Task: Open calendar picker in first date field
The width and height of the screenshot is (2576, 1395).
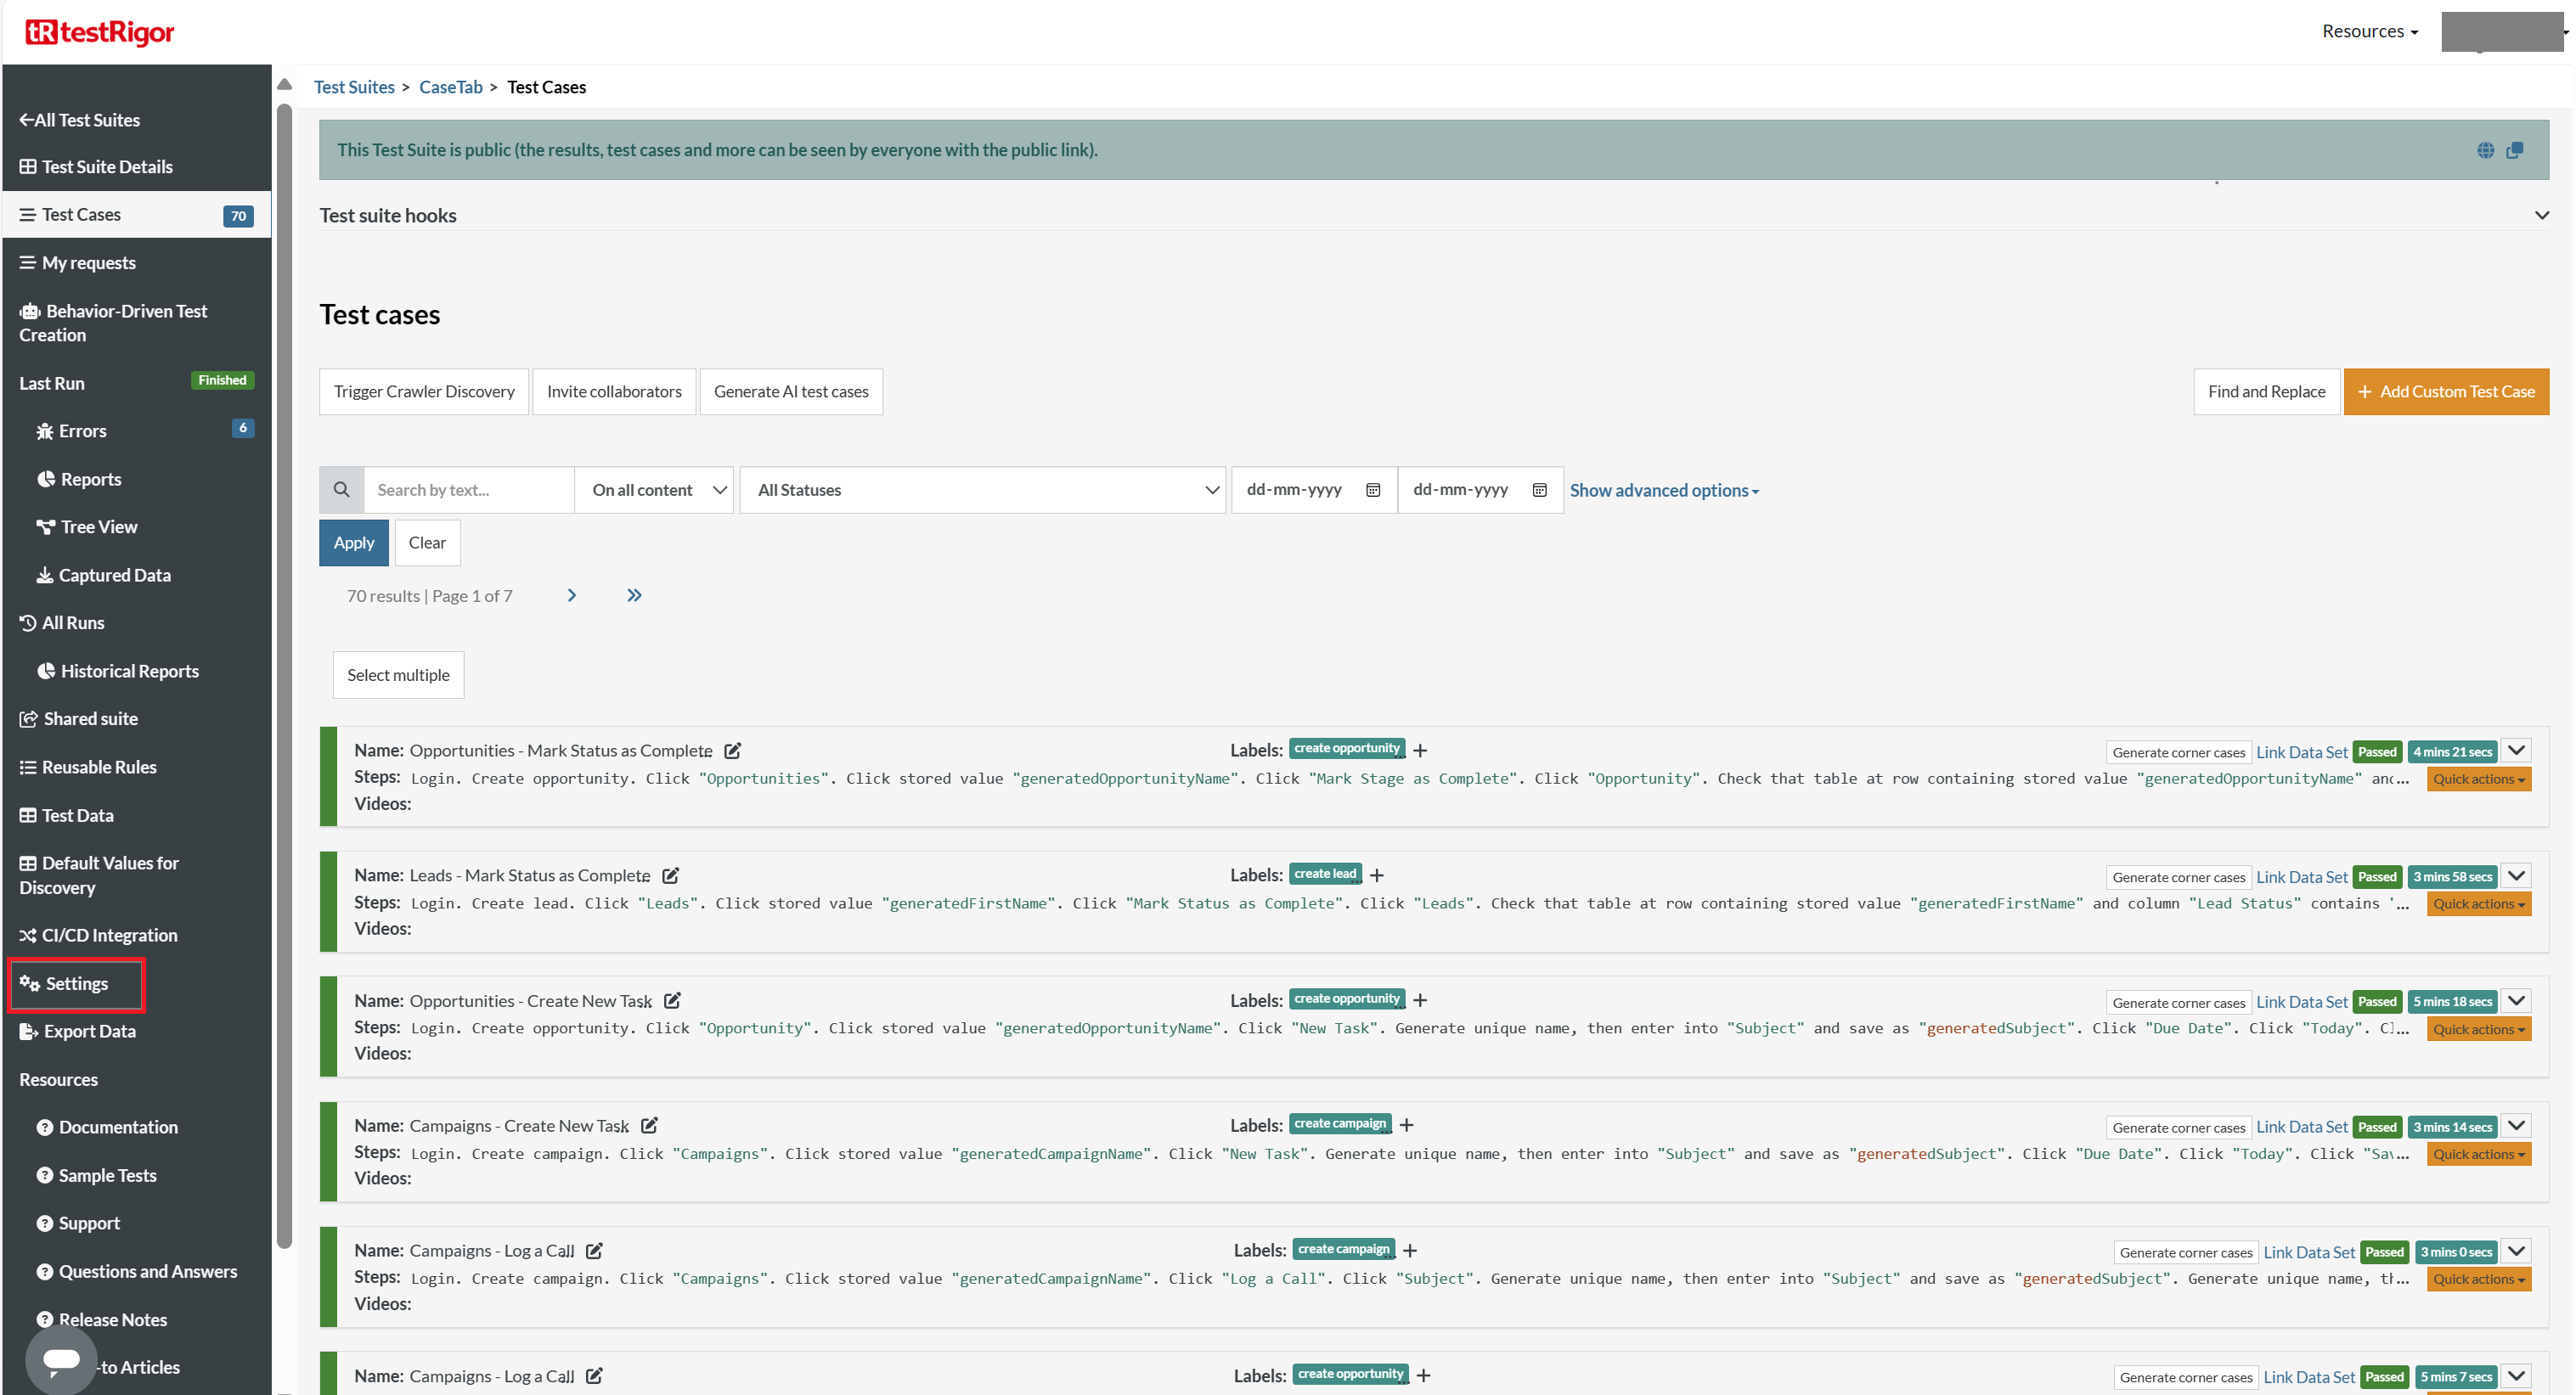Action: (1372, 490)
